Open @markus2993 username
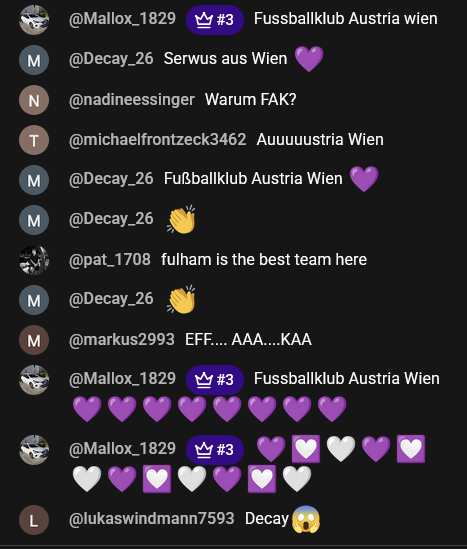This screenshot has width=467, height=549. point(122,340)
